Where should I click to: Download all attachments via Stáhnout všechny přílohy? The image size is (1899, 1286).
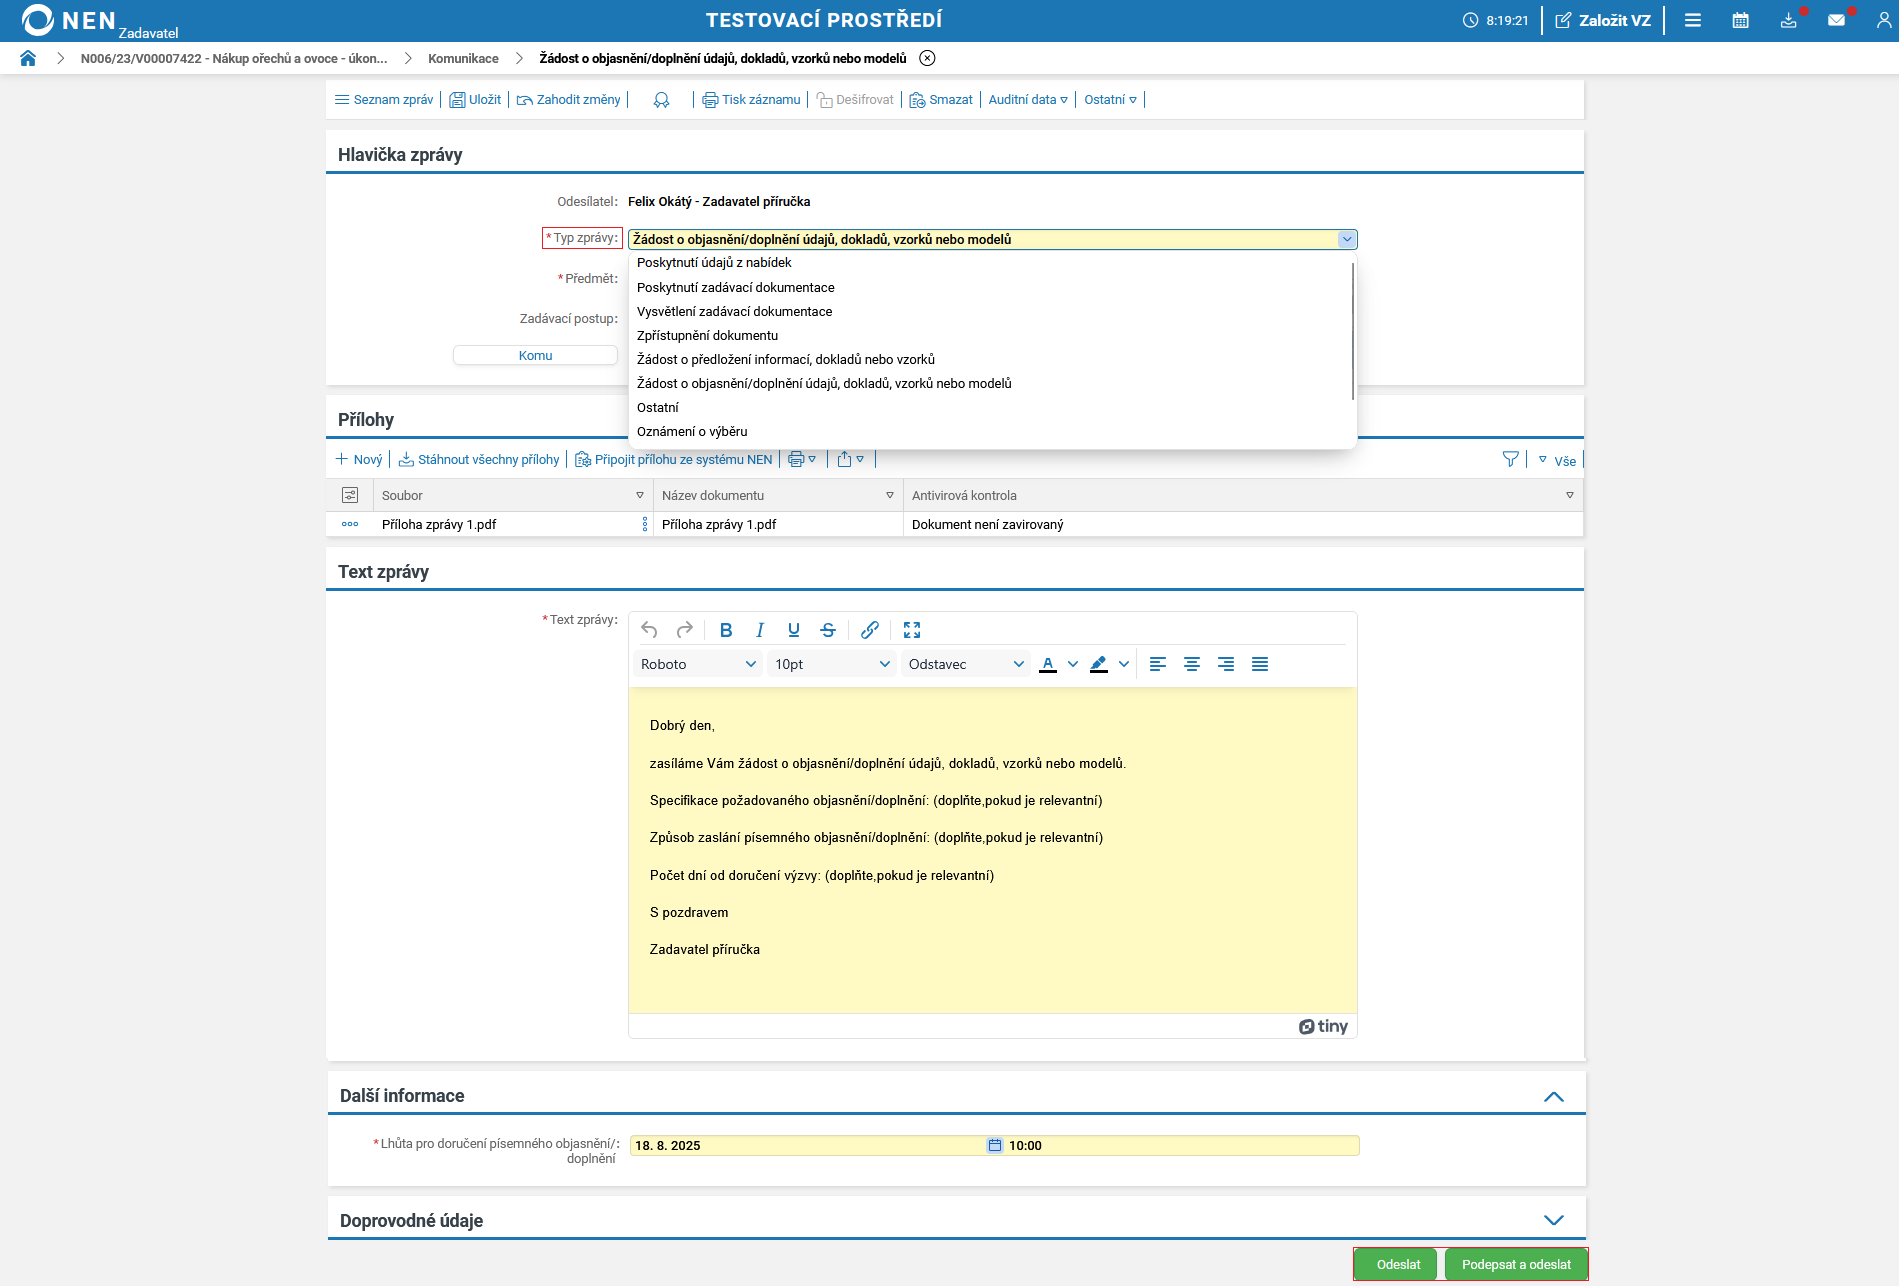point(479,460)
